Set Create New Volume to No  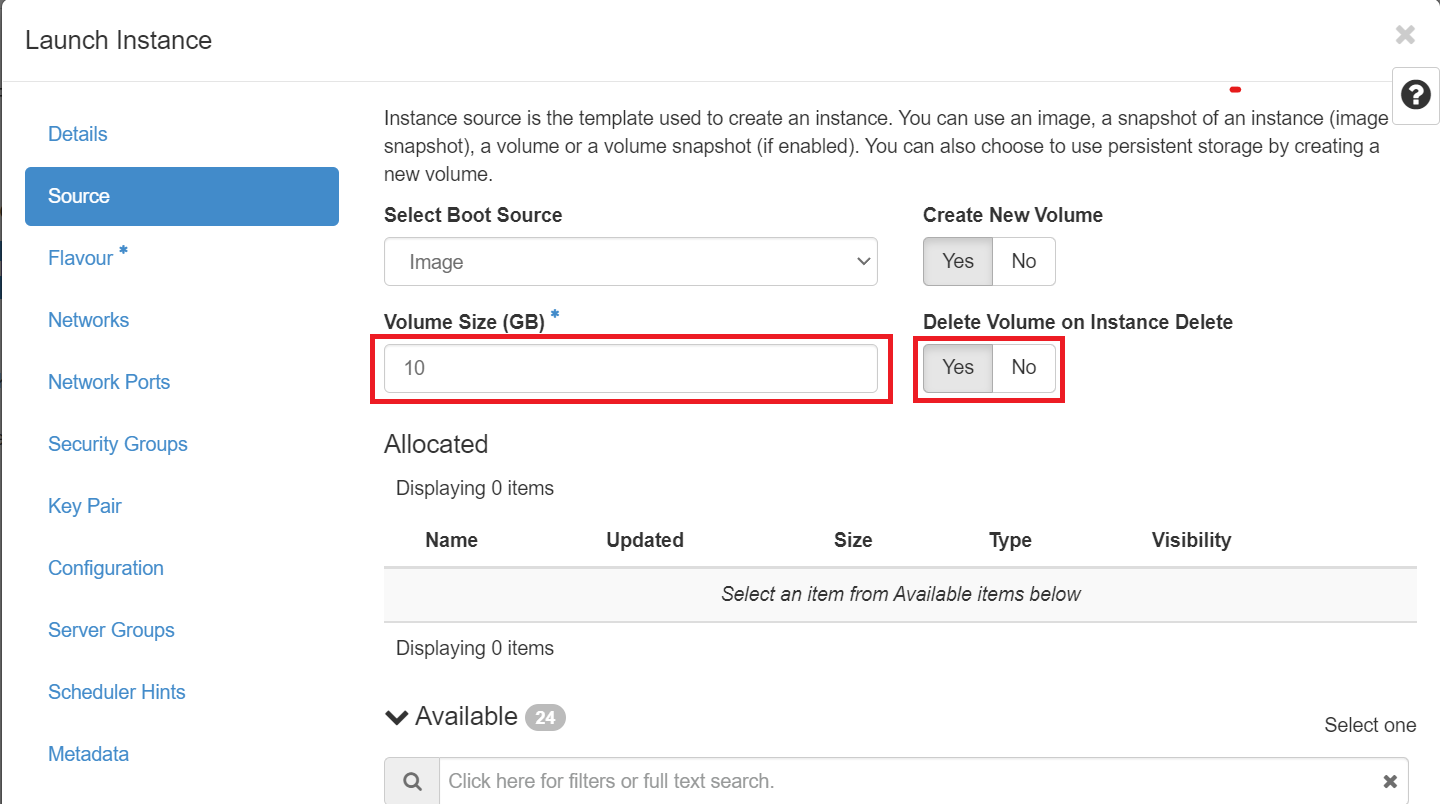click(x=1023, y=261)
